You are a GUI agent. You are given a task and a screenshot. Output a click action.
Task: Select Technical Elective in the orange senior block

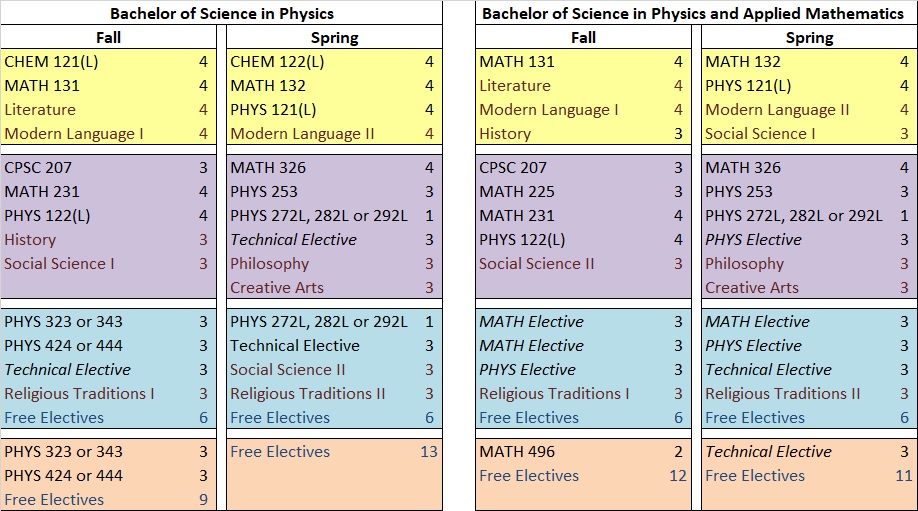(768, 451)
